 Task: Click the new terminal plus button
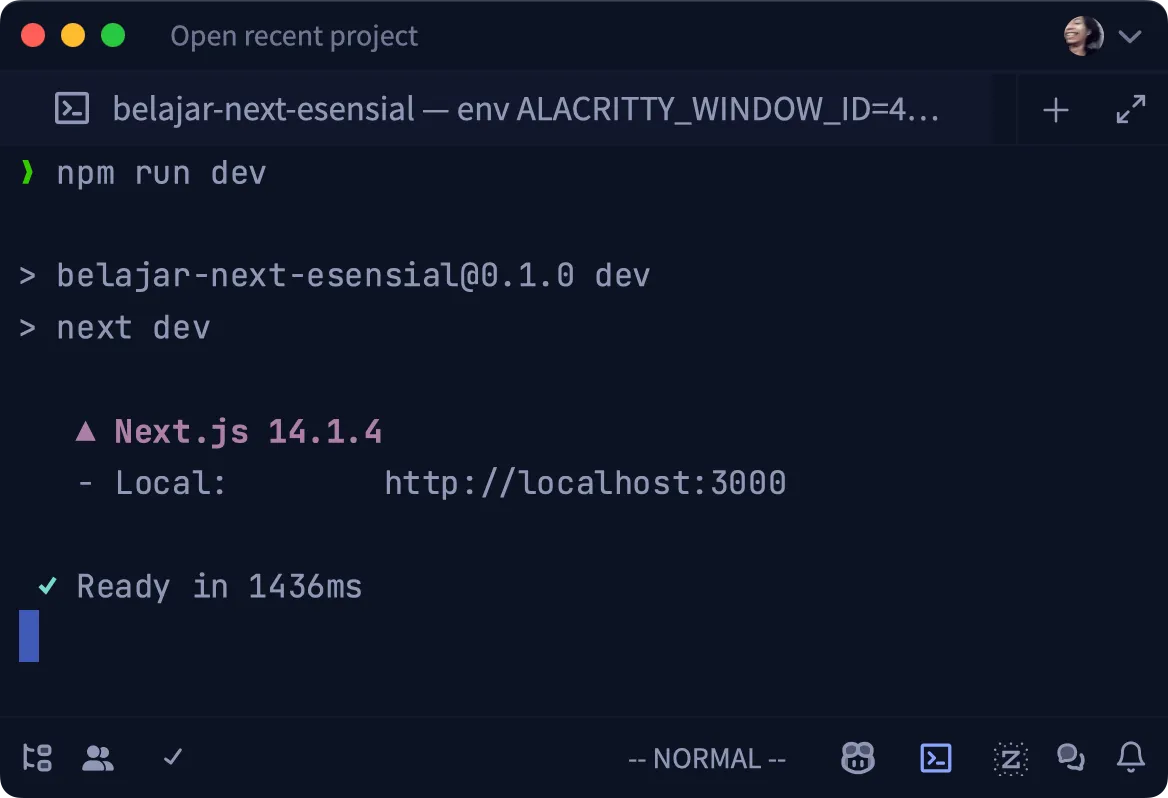(1055, 109)
